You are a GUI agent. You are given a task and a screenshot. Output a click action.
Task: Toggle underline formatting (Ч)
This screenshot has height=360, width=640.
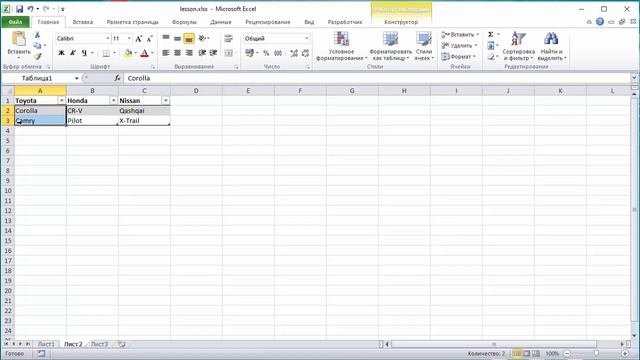84,53
